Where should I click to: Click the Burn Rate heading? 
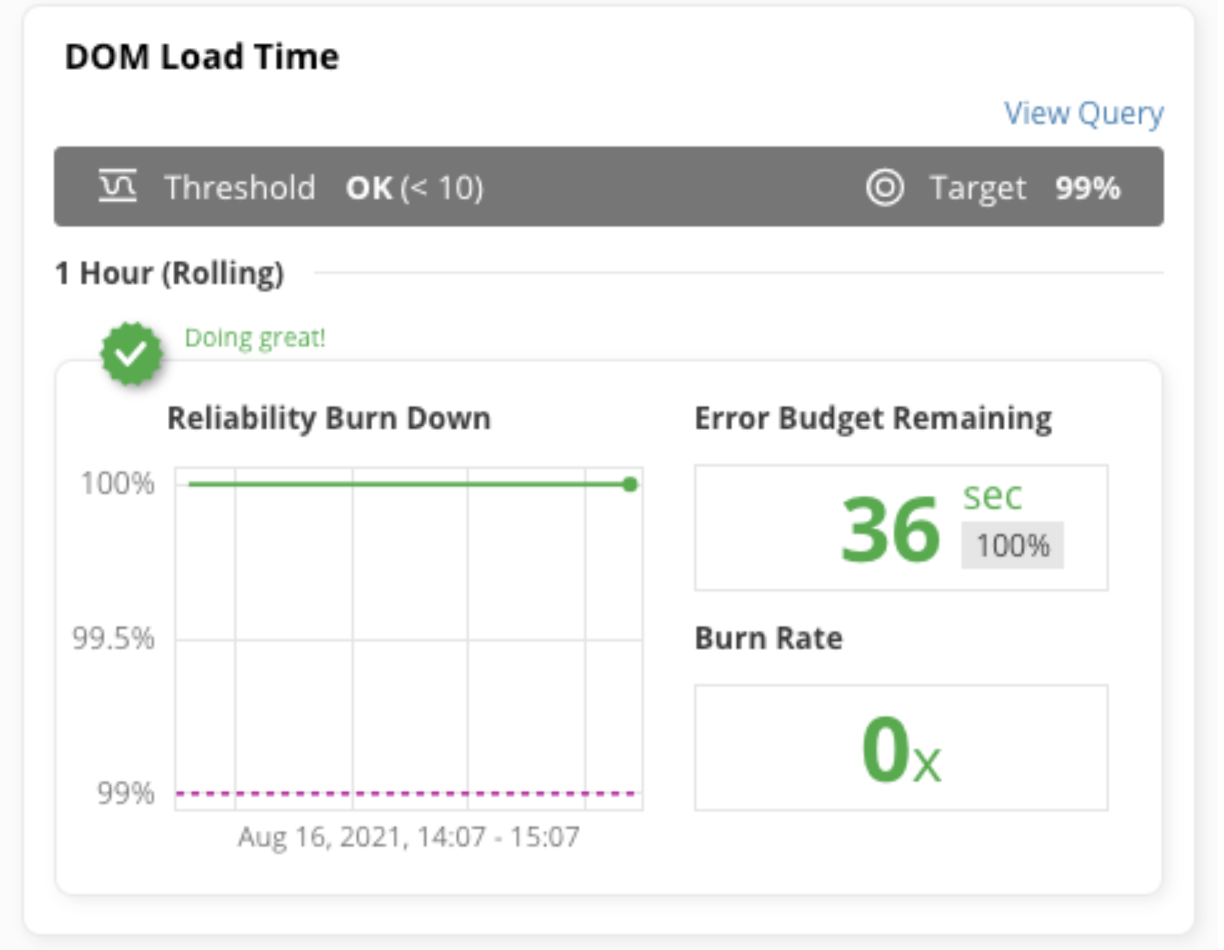pos(769,638)
